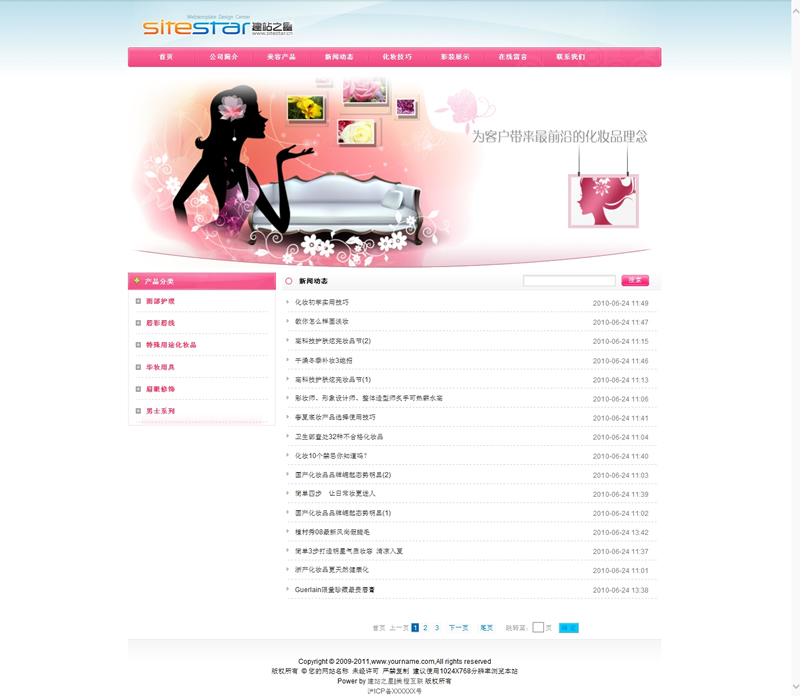Click the timestamp 2010-06-24 11:40
The image size is (800, 696).
point(620,456)
